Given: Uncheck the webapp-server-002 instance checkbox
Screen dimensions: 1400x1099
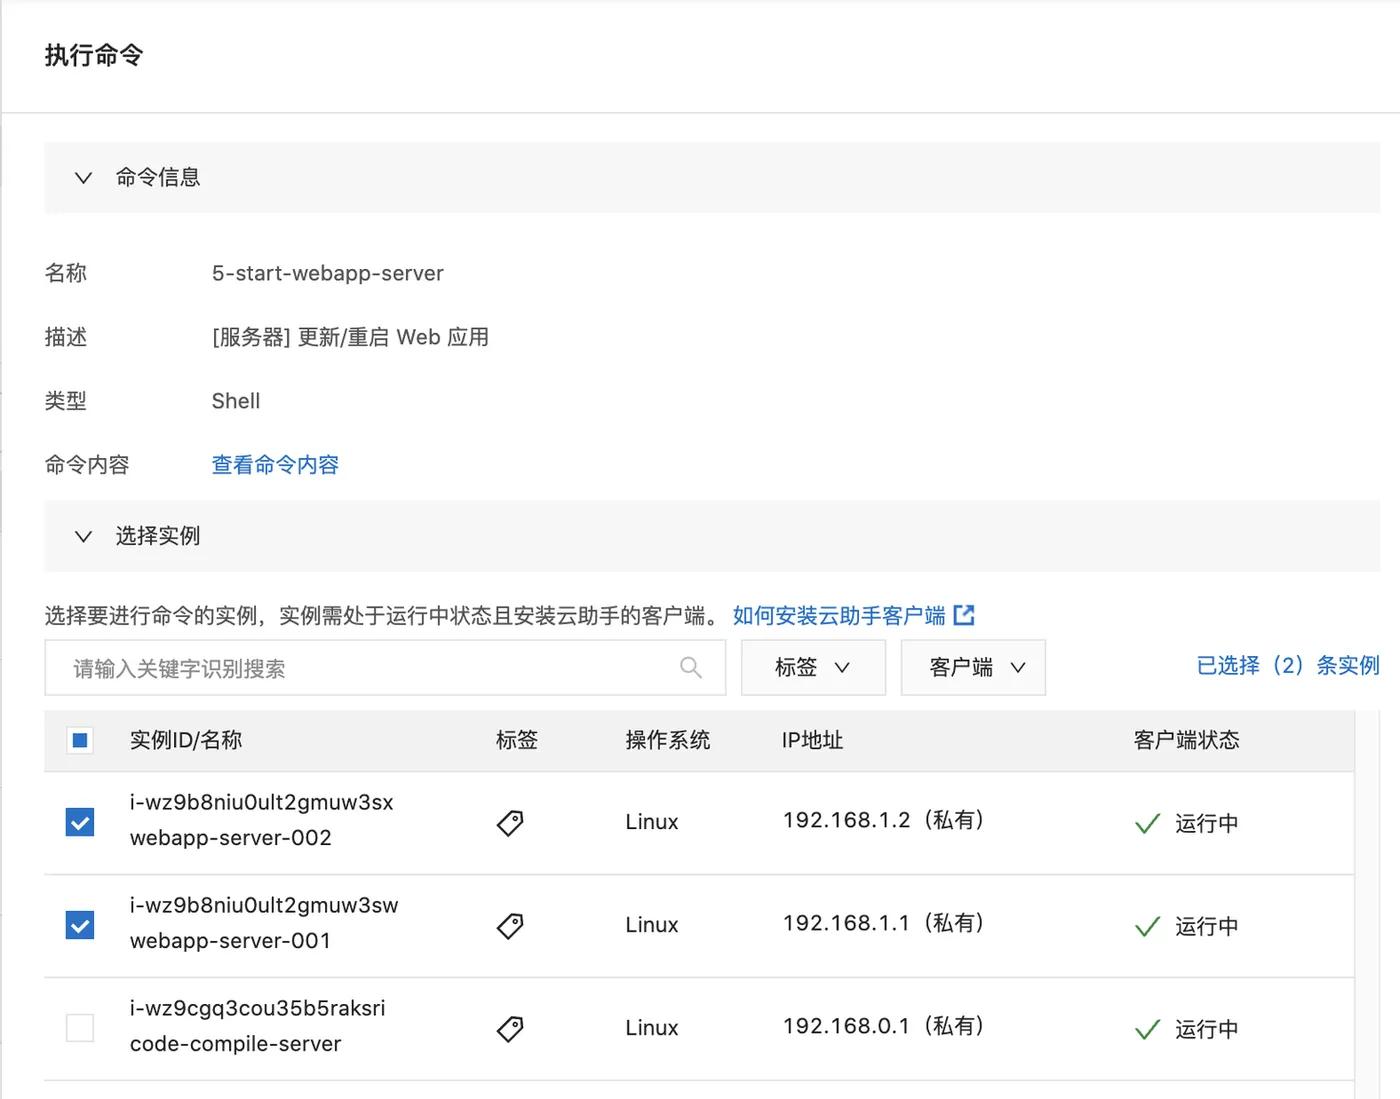Looking at the screenshot, I should (80, 822).
